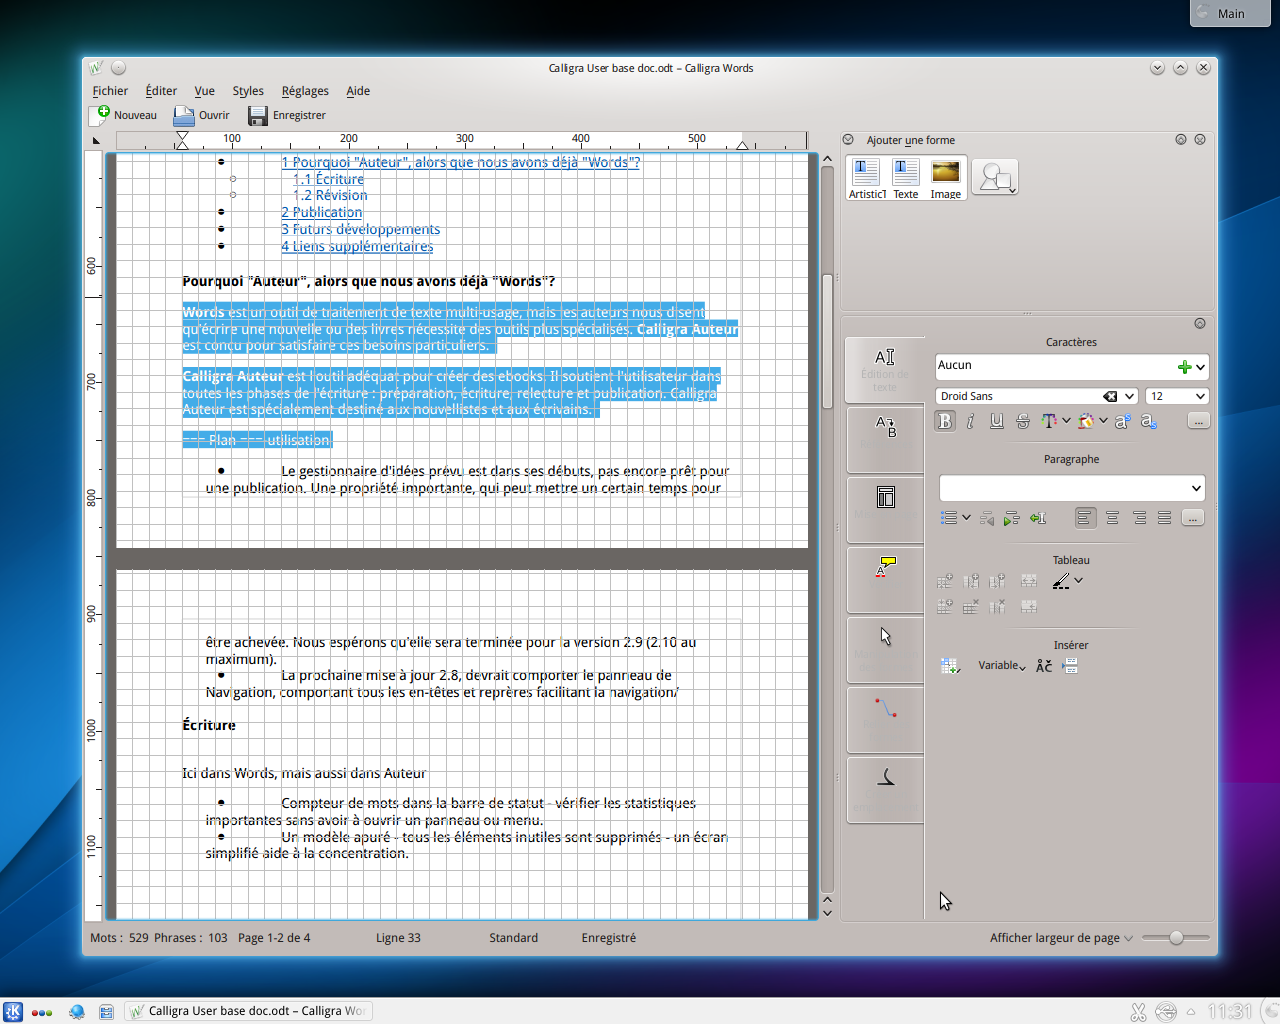Click green plus to create character style
Viewport: 1280px width, 1024px height.
click(1184, 367)
